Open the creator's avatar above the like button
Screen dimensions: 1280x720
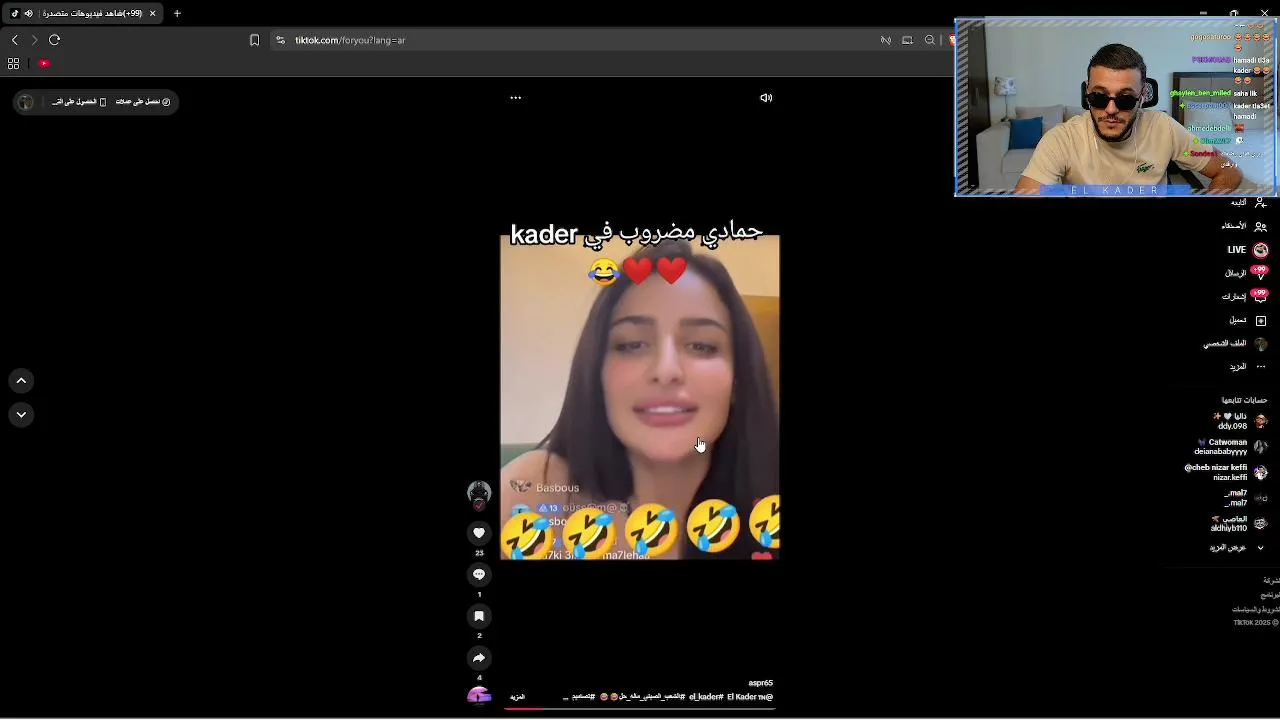click(x=479, y=492)
